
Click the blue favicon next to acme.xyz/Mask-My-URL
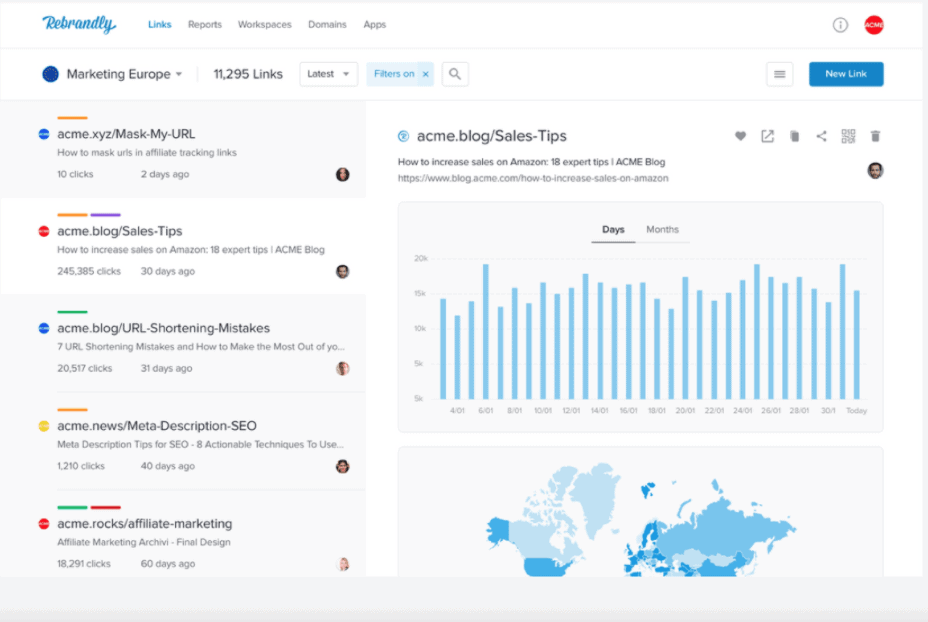(x=44, y=134)
